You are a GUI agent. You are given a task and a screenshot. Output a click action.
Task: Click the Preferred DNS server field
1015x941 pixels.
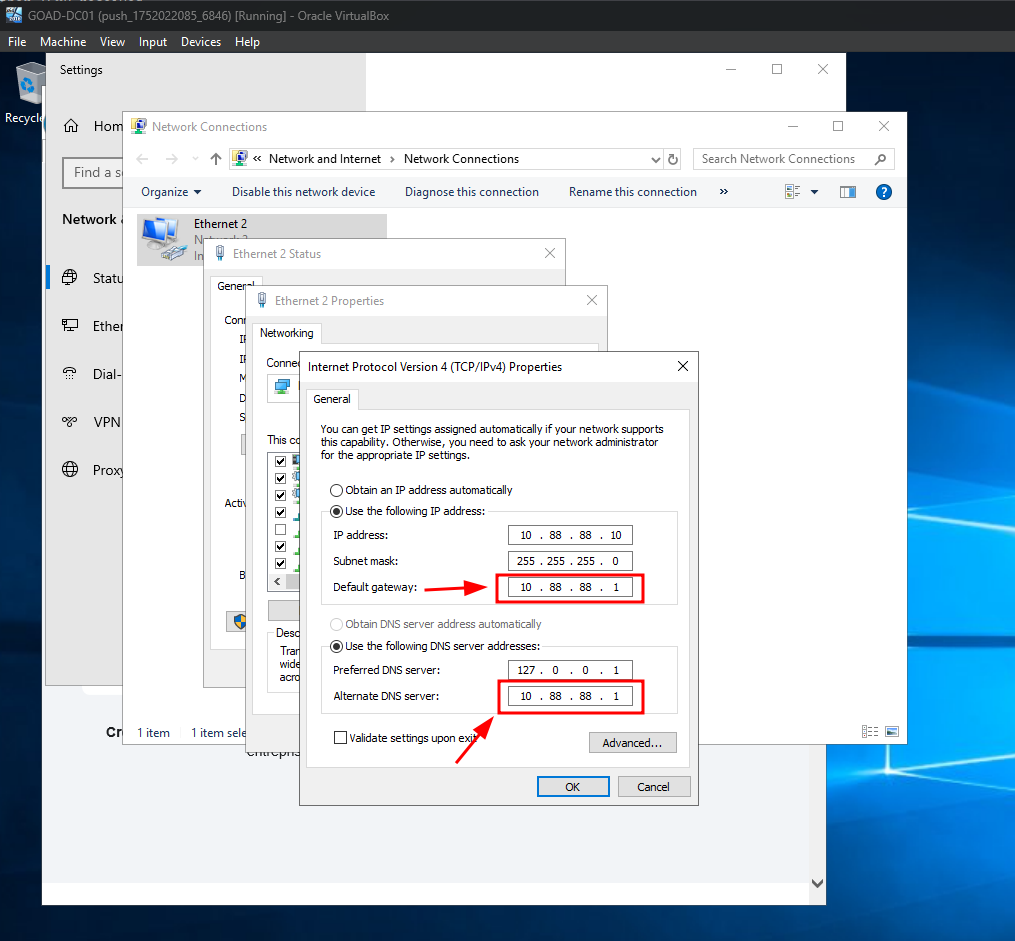[570, 670]
